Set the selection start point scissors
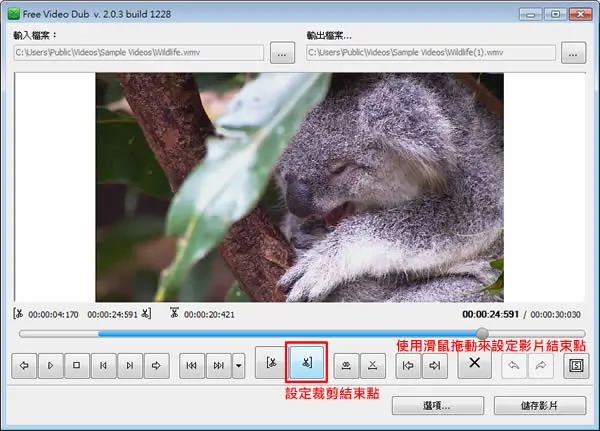The height and width of the screenshot is (431, 600). coord(271,362)
